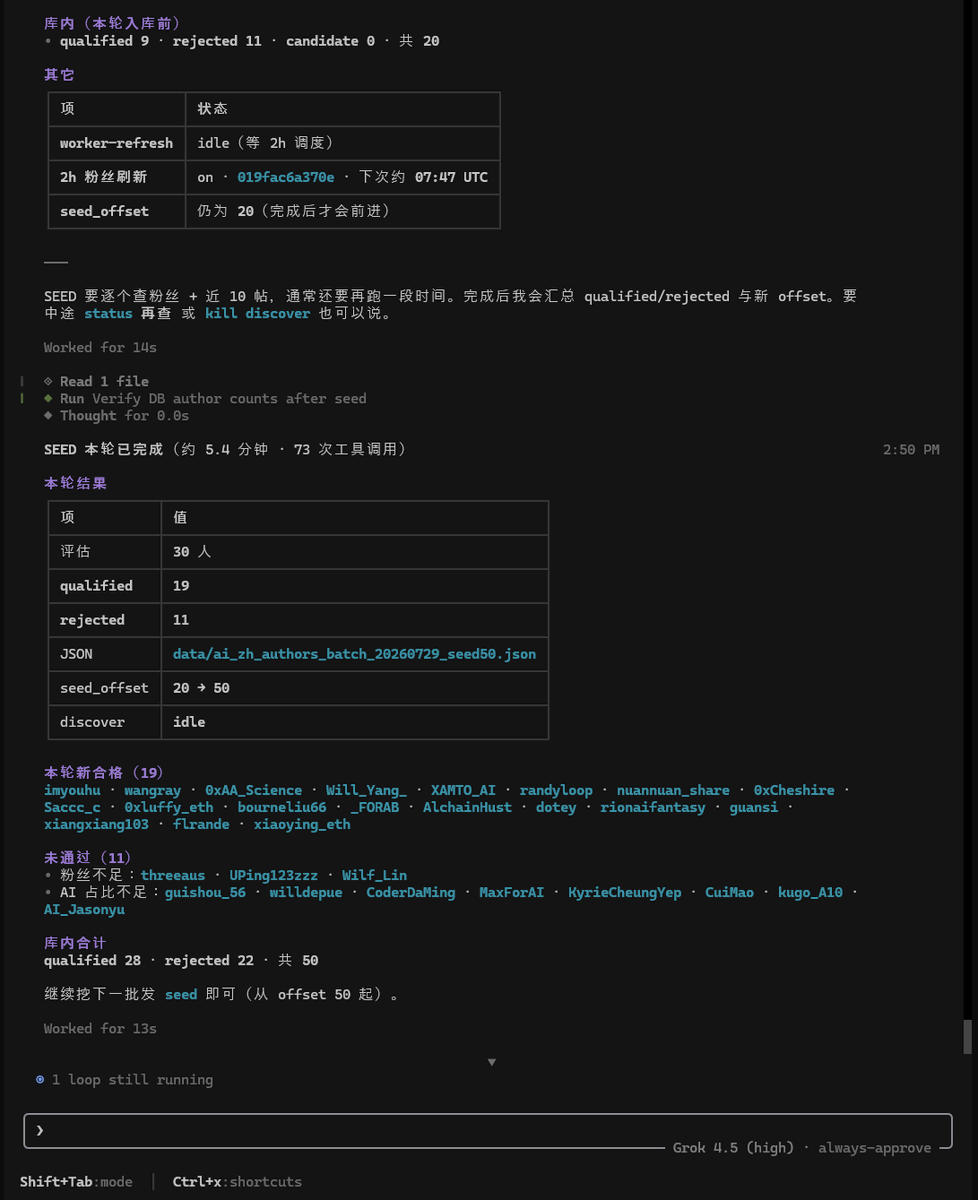The height and width of the screenshot is (1200, 978).
Task: Open job id 019fac6a370e link
Action: click(x=286, y=177)
